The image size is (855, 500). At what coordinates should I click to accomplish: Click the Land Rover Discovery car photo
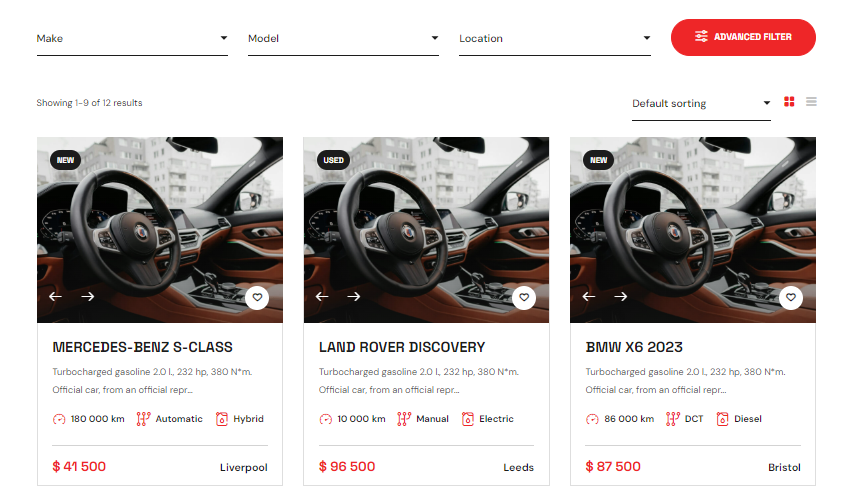(426, 230)
